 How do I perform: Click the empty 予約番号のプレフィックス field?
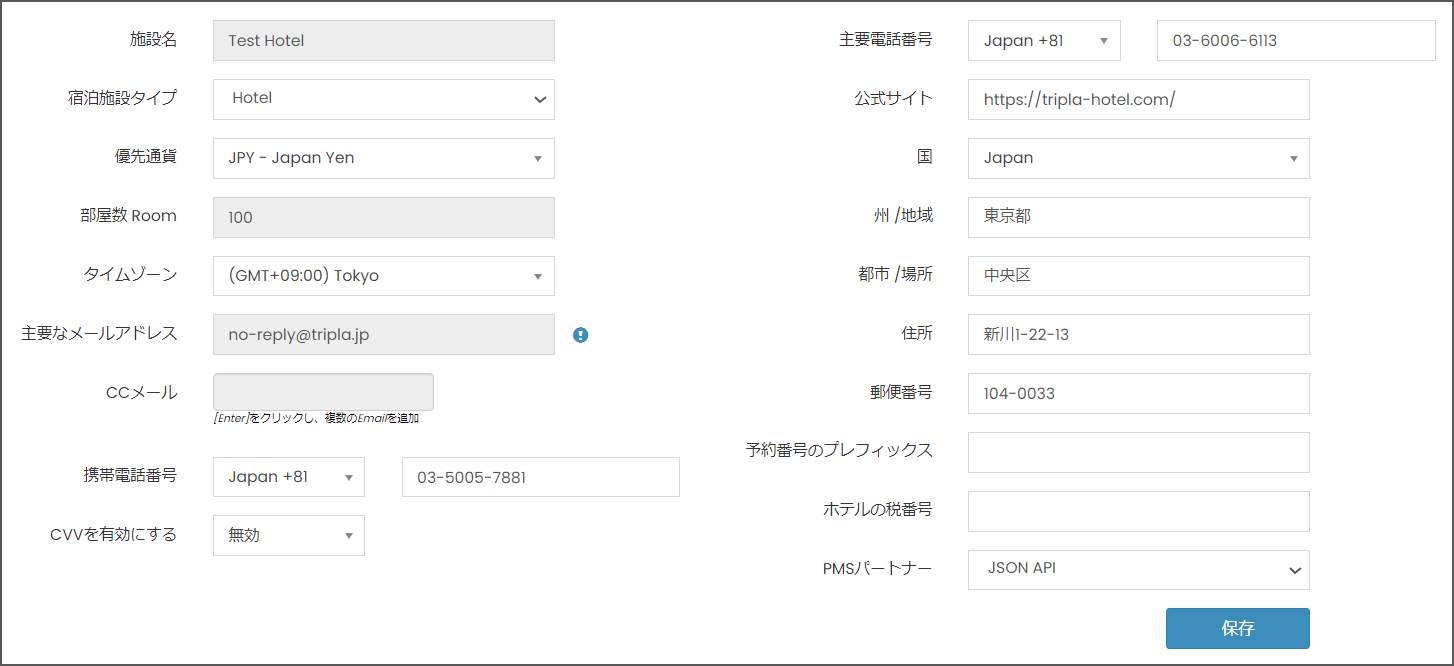[x=1138, y=452]
